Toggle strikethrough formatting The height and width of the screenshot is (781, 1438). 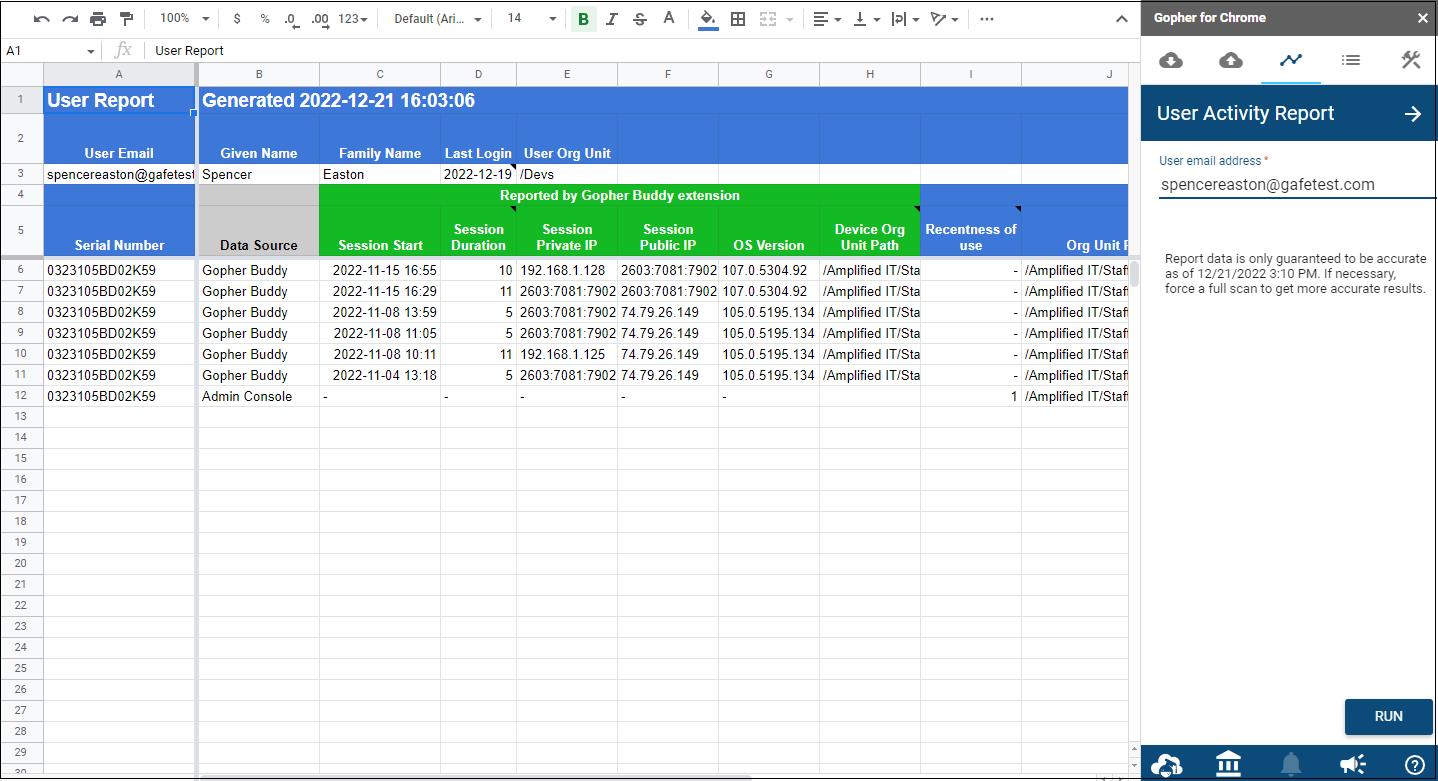click(640, 19)
